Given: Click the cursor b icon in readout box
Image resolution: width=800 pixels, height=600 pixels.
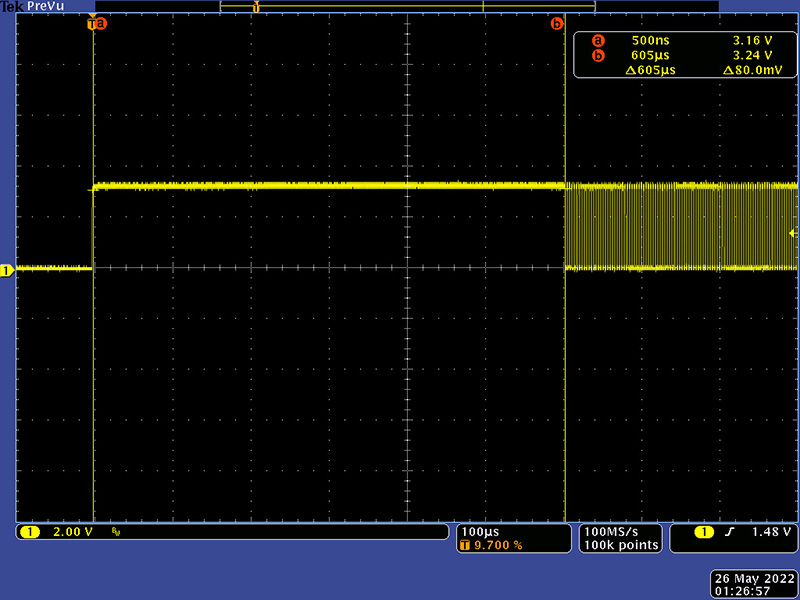Looking at the screenshot, I should pyautogui.click(x=598, y=55).
